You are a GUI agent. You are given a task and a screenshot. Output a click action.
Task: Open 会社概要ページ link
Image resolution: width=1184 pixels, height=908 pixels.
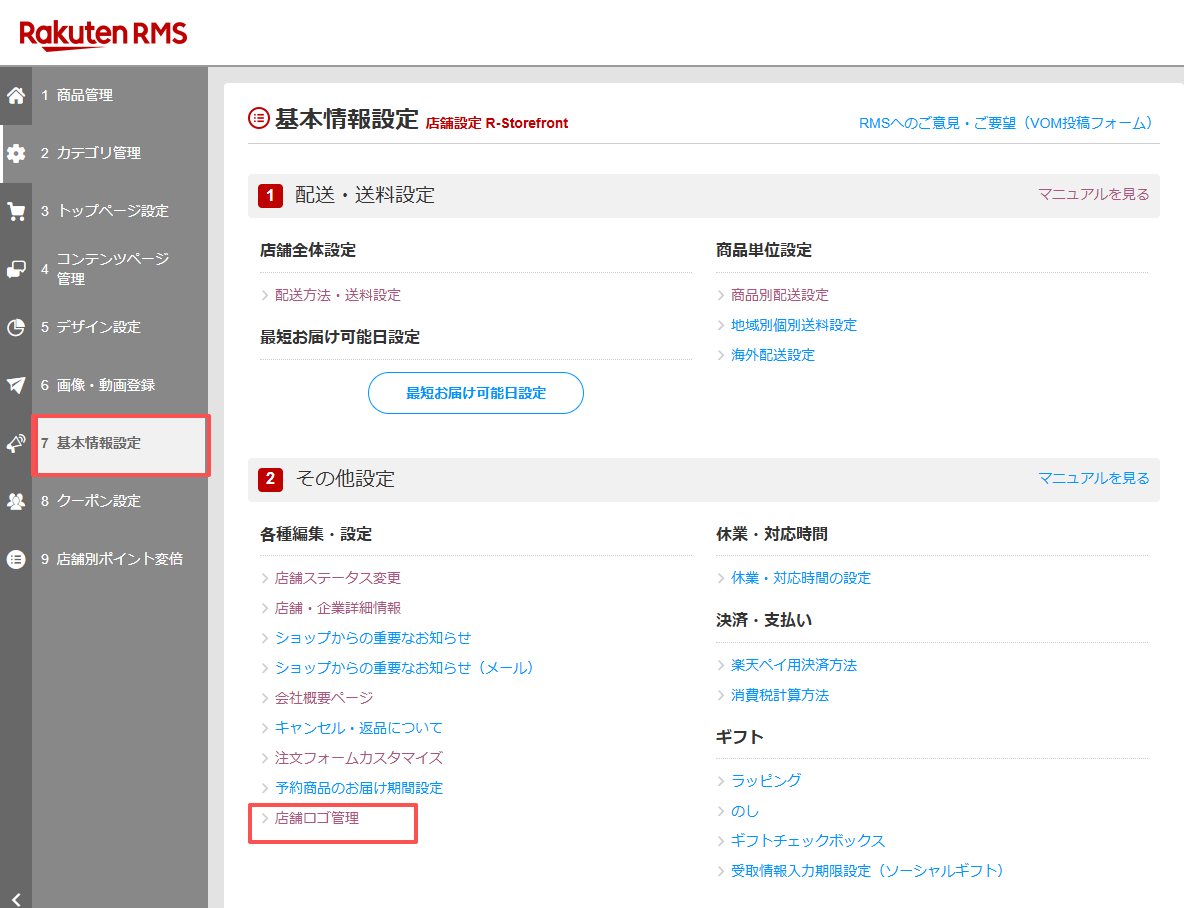point(324,698)
